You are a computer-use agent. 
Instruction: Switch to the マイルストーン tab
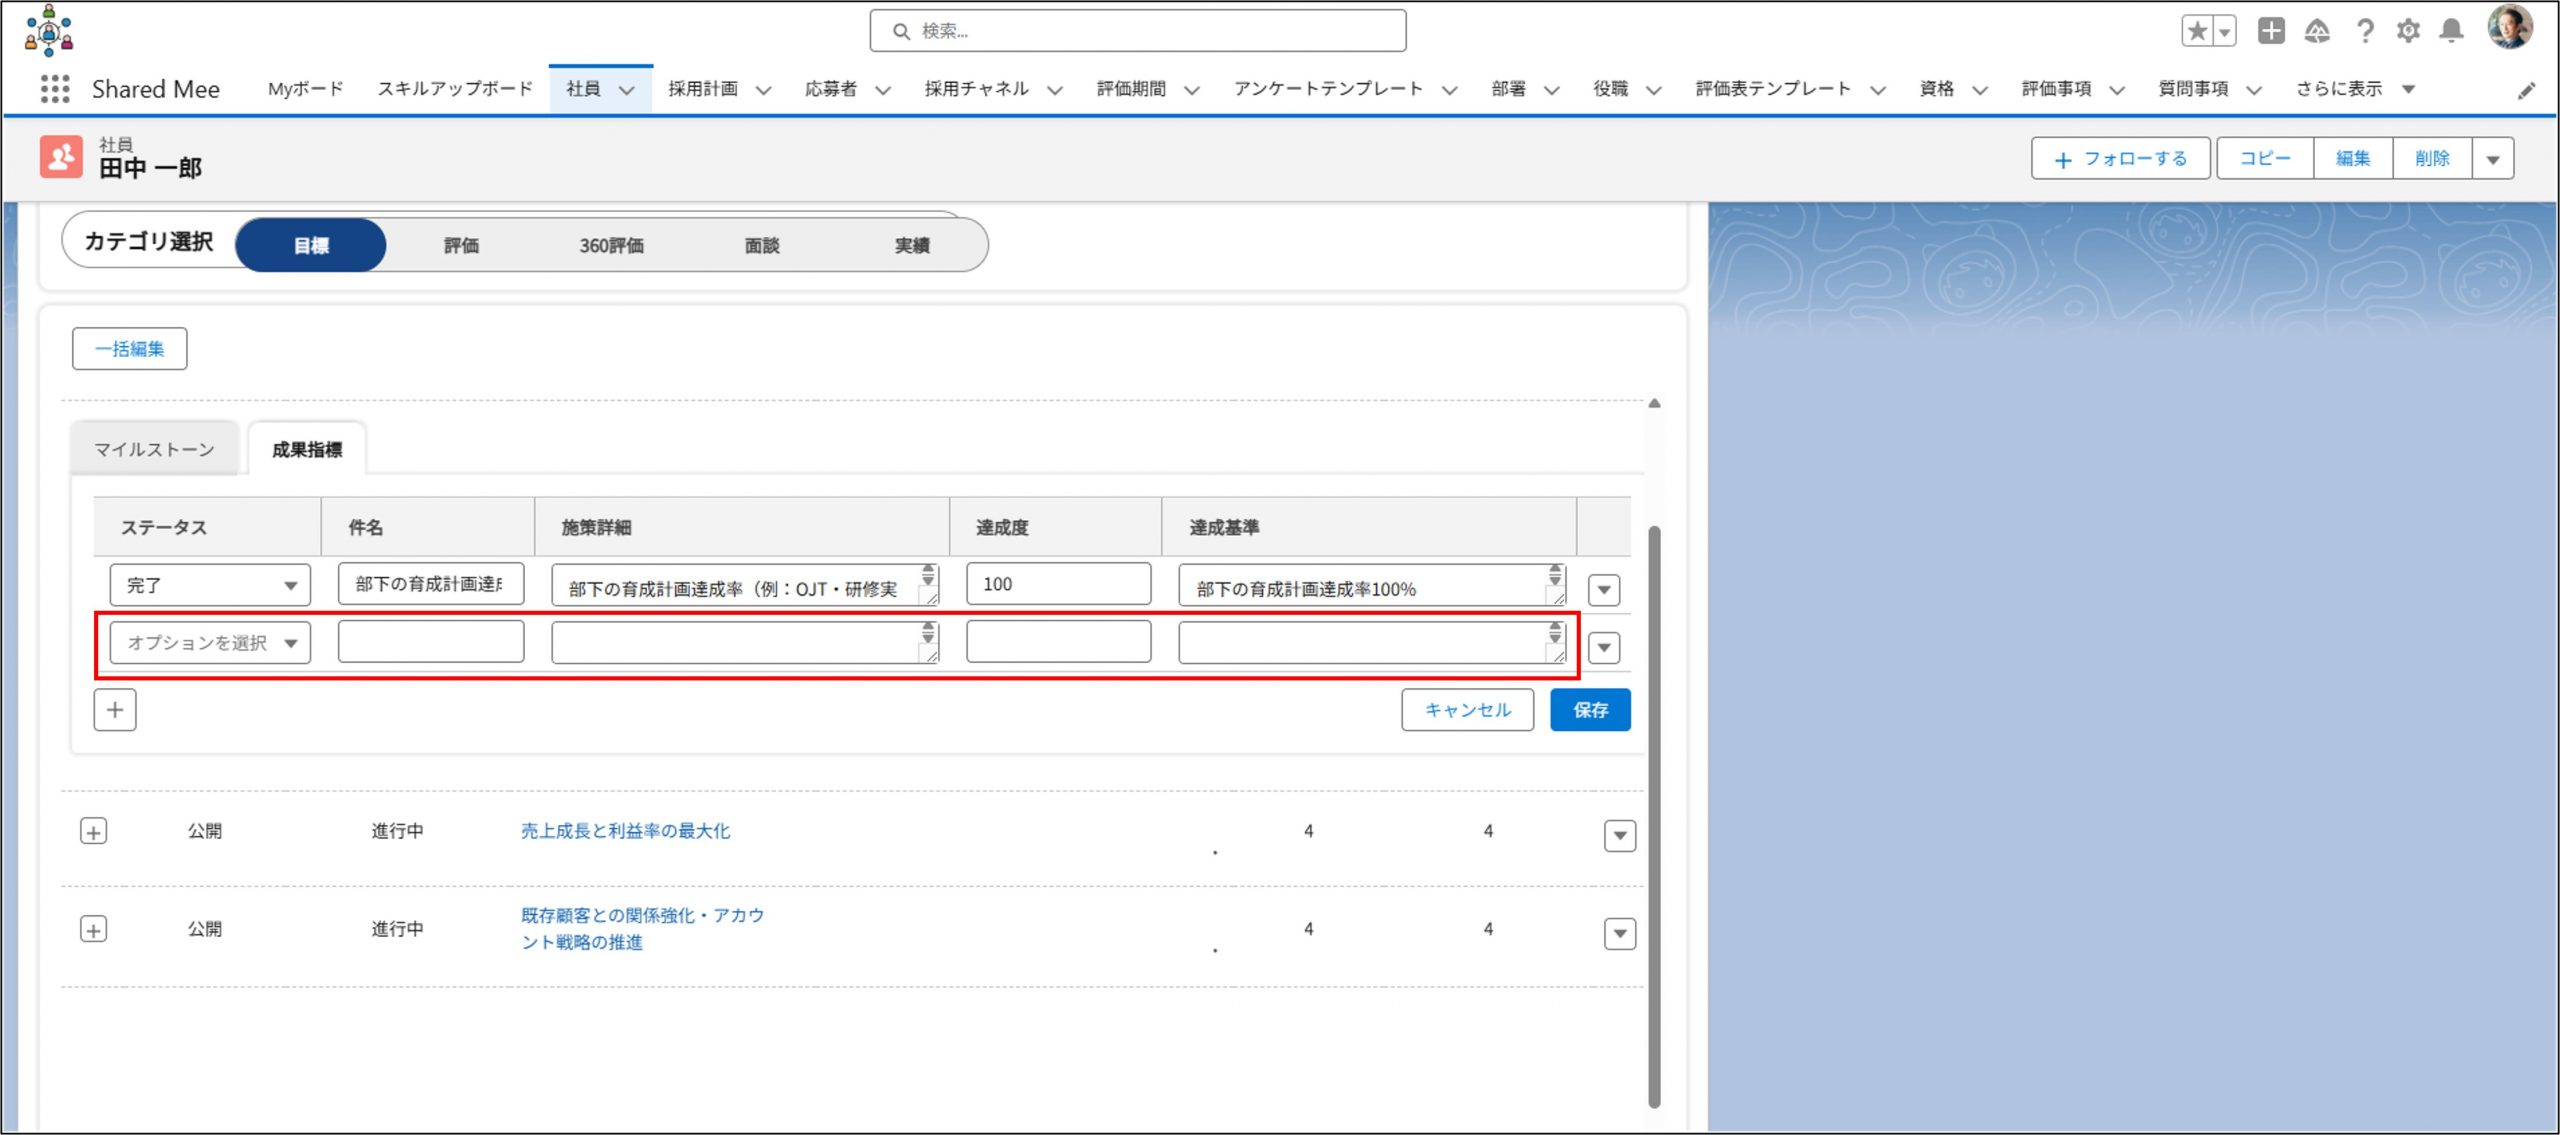click(154, 450)
